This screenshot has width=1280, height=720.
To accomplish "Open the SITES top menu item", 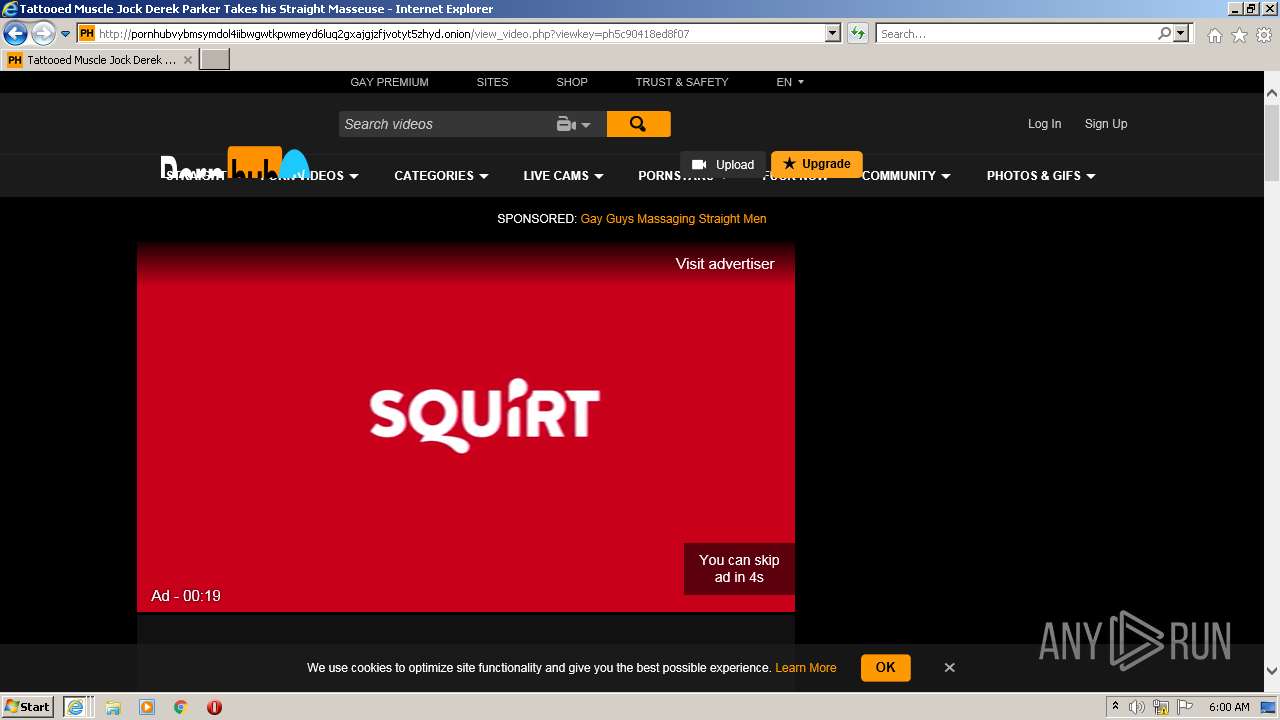I will tap(492, 82).
